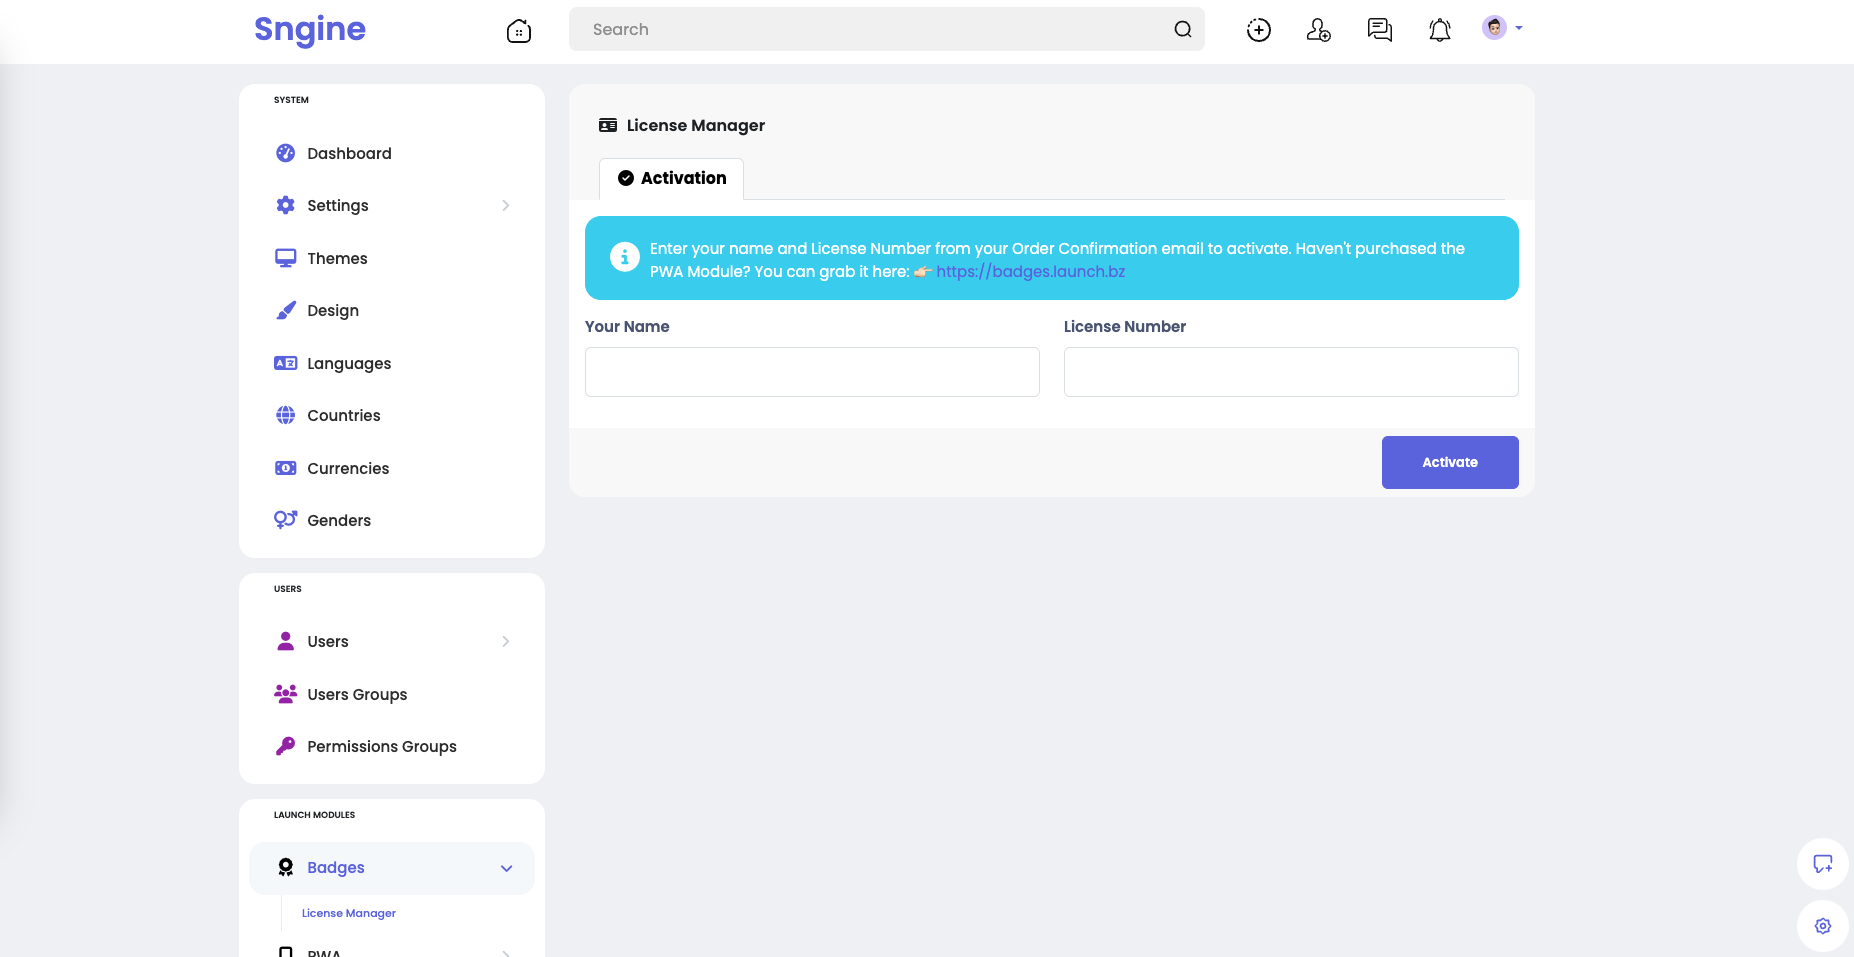Open the badges.launch.bz link

tap(1030, 272)
